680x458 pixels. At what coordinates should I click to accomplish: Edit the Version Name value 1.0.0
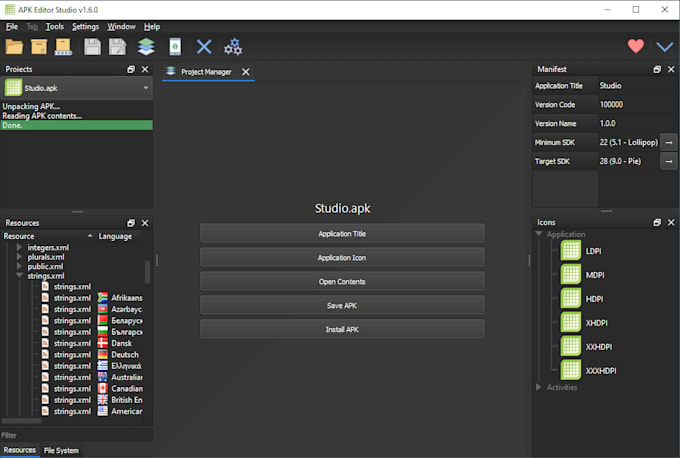(x=637, y=124)
